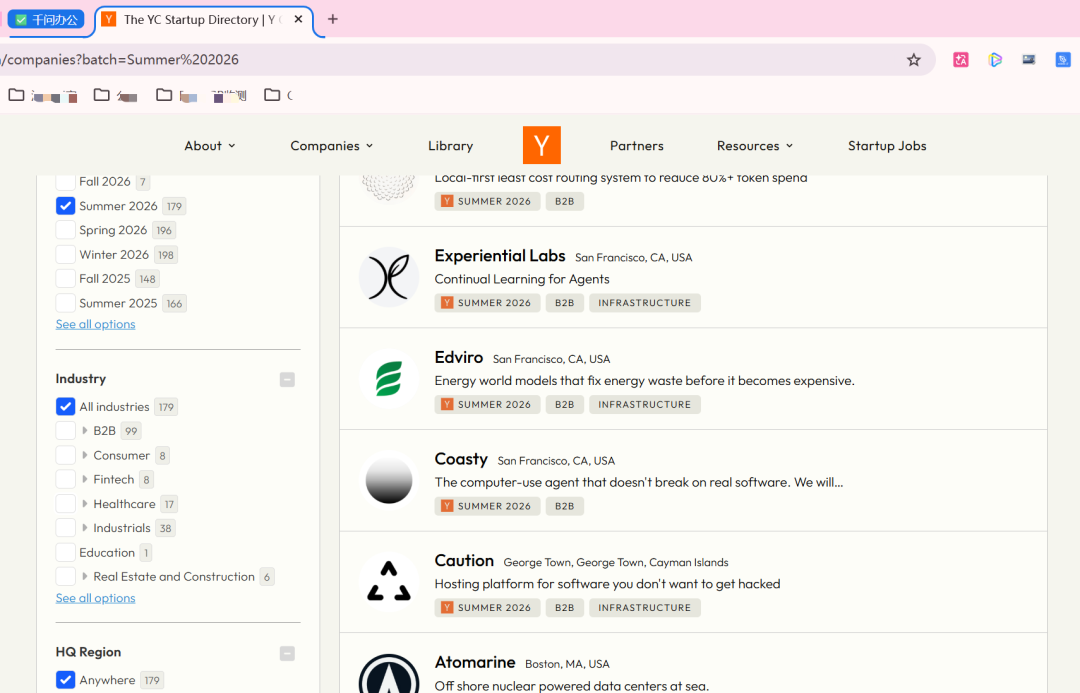The image size is (1080, 693).
Task: Expand the Healthcare subcategories arrow
Action: tap(85, 504)
